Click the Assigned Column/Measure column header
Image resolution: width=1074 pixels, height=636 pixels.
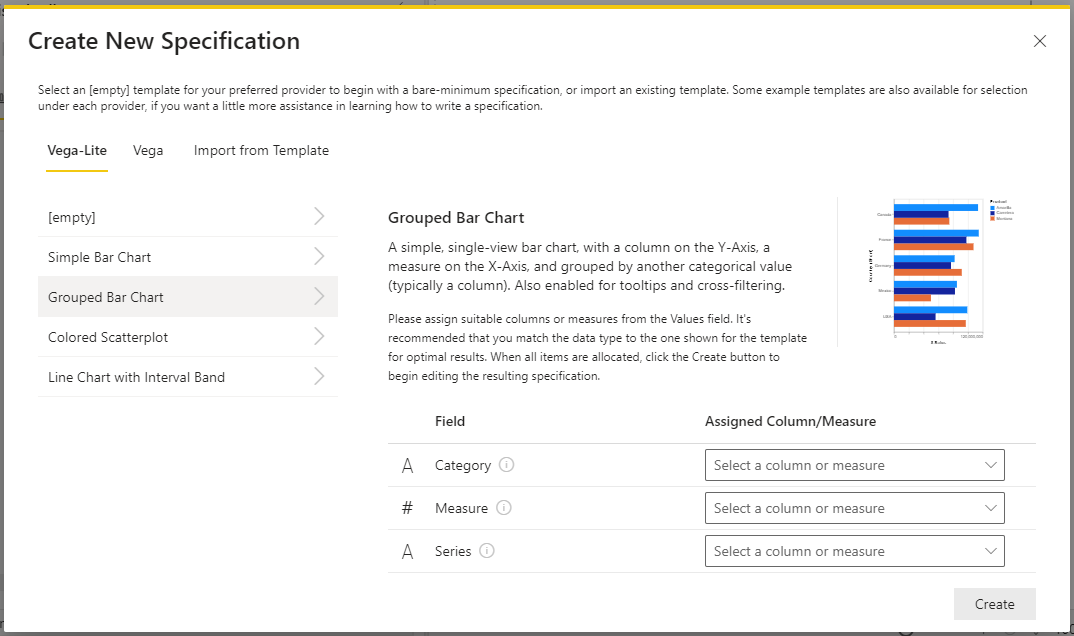tap(790, 422)
